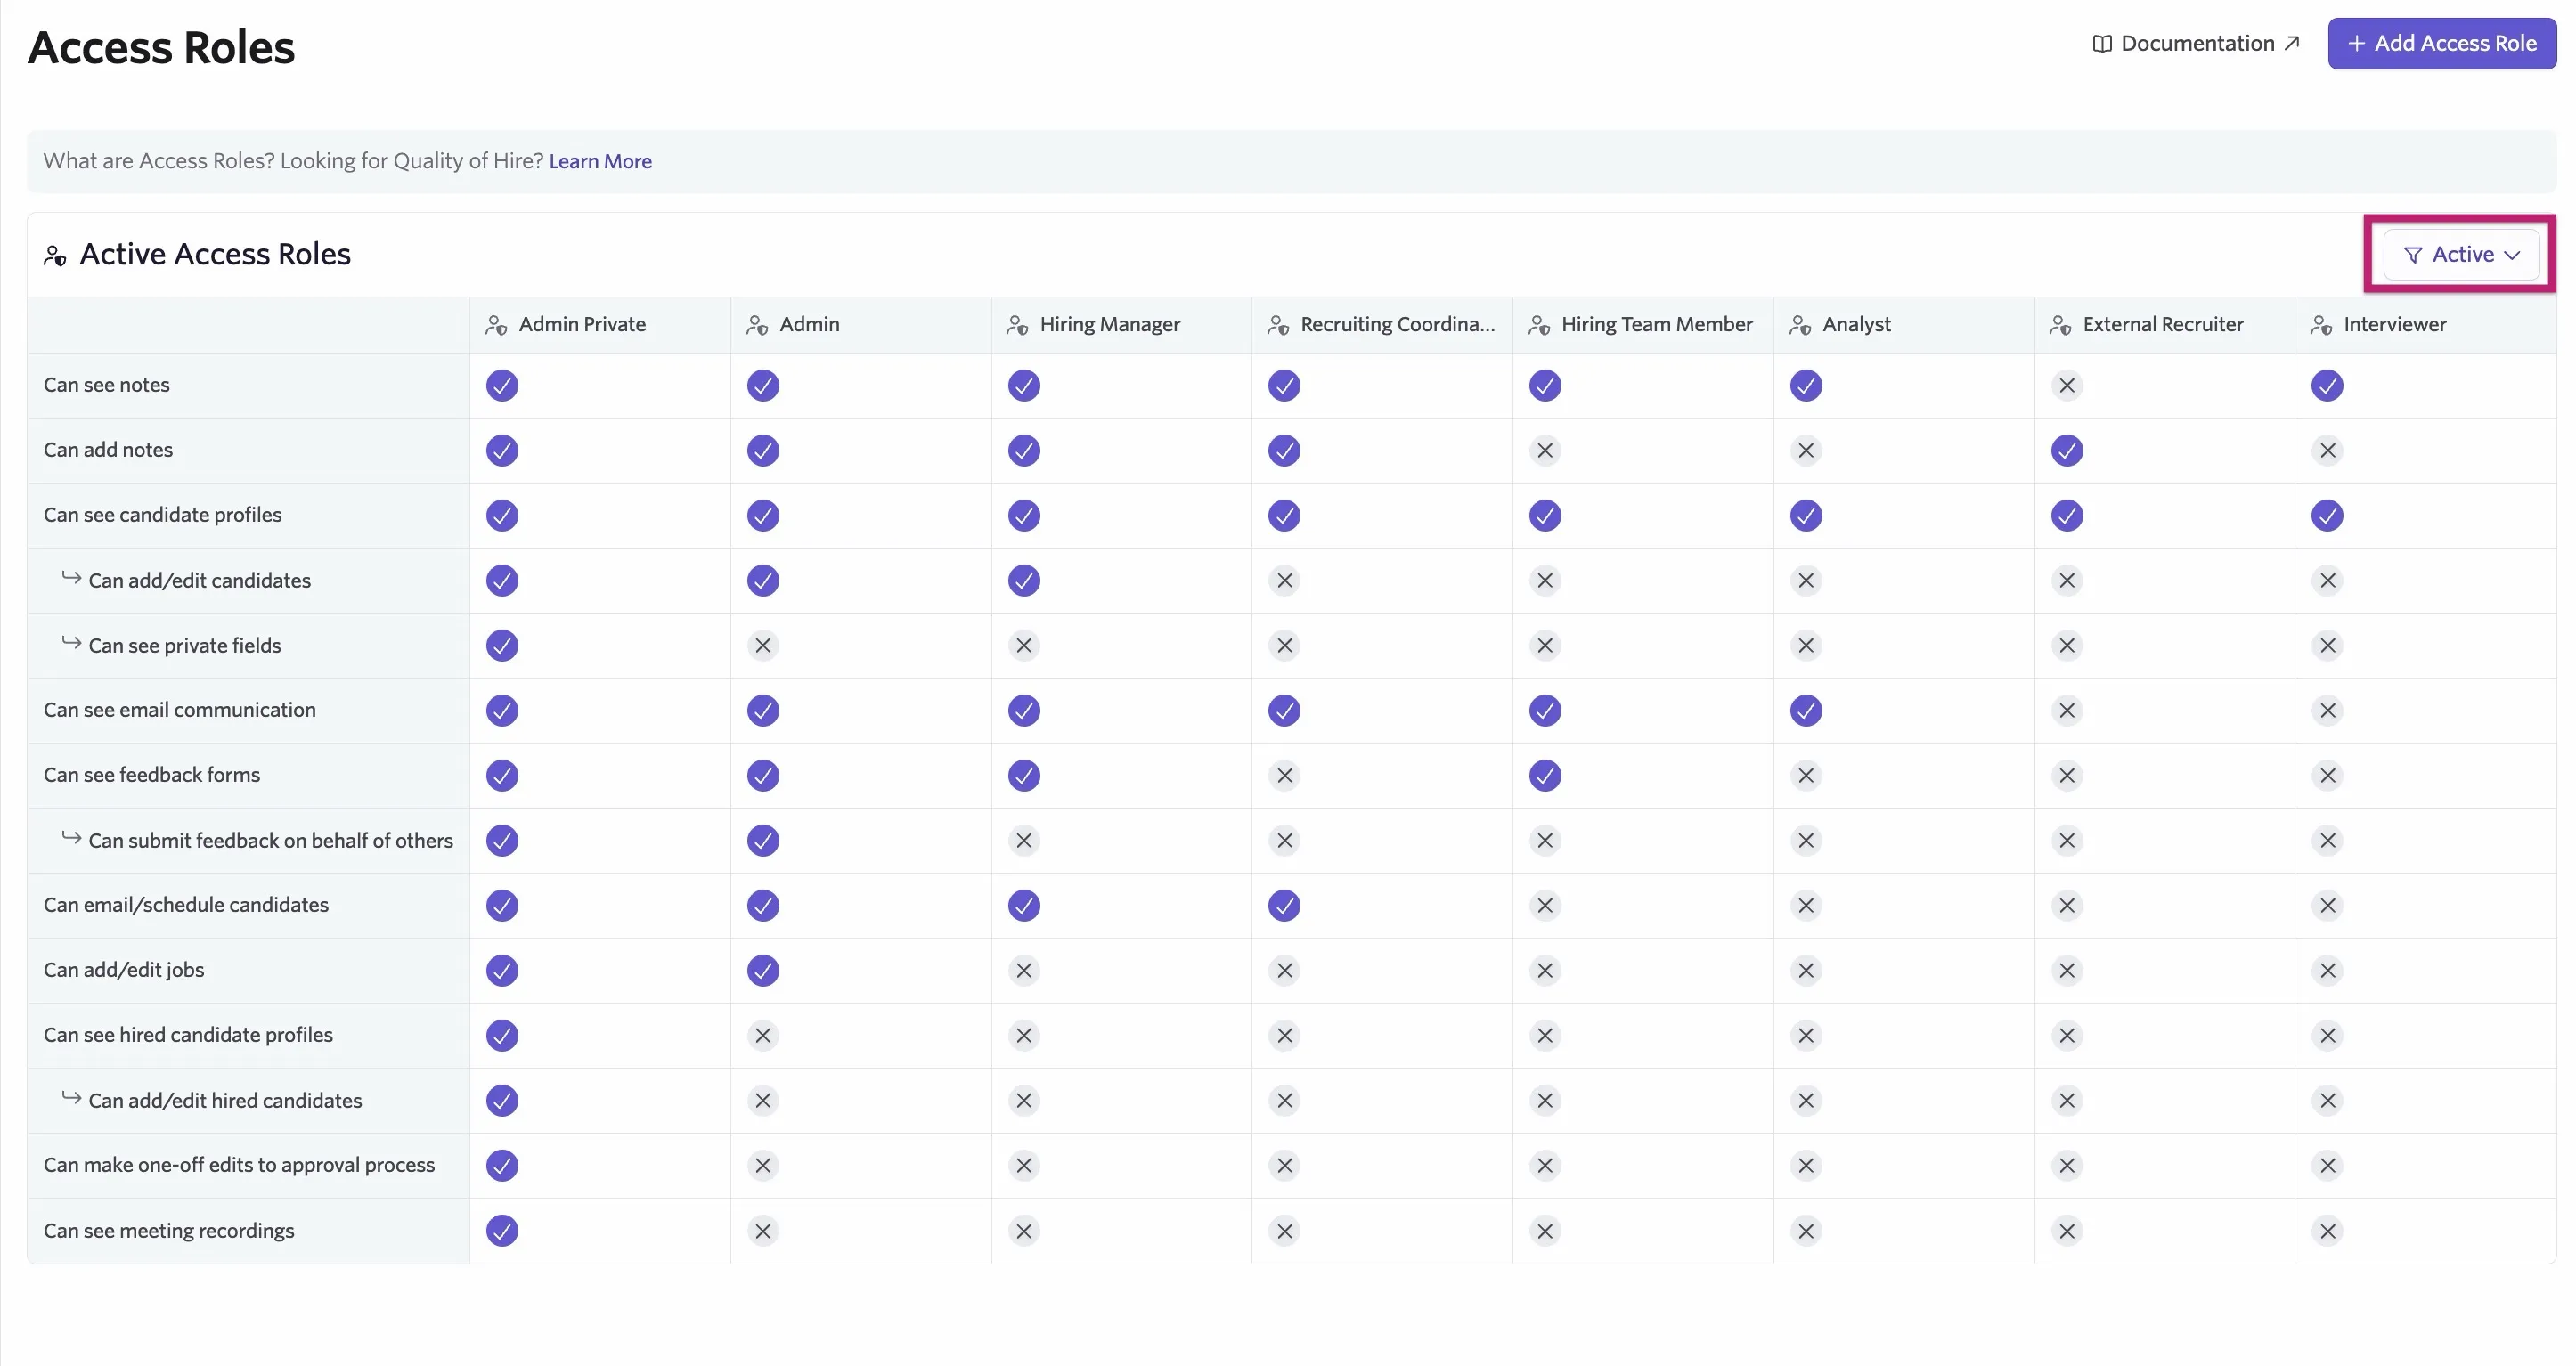Click the Can see email communication row label
Viewport: 2576px width, 1366px height.
coord(179,710)
